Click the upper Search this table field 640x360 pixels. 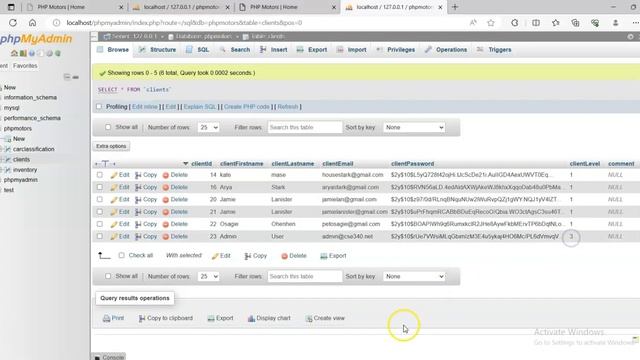coord(305,127)
